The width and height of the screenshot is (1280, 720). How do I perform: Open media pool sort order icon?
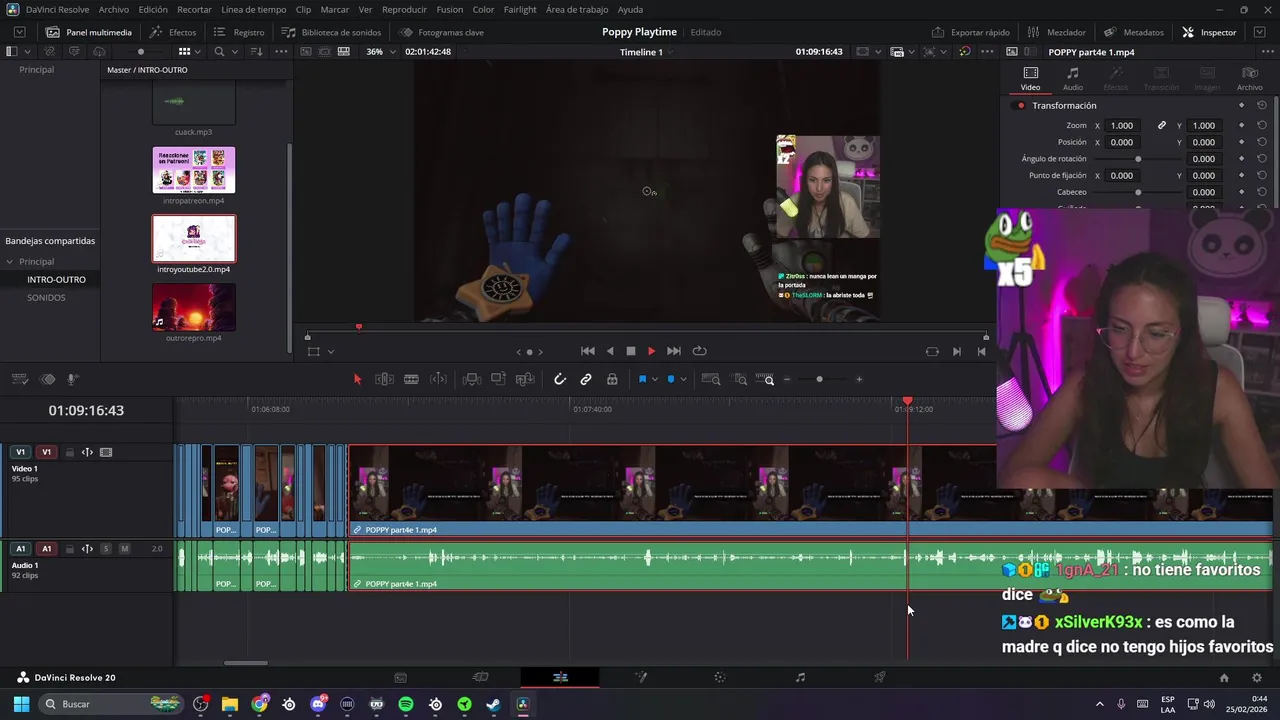click(x=257, y=51)
